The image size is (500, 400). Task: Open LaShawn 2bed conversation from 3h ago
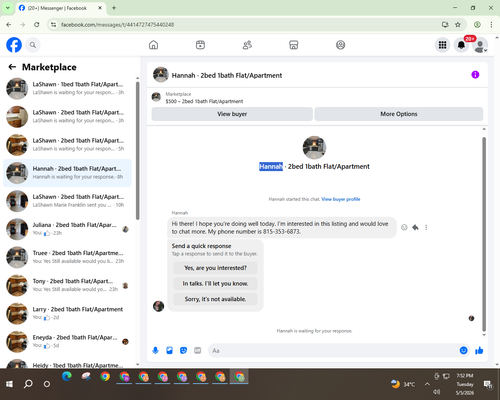point(67,117)
